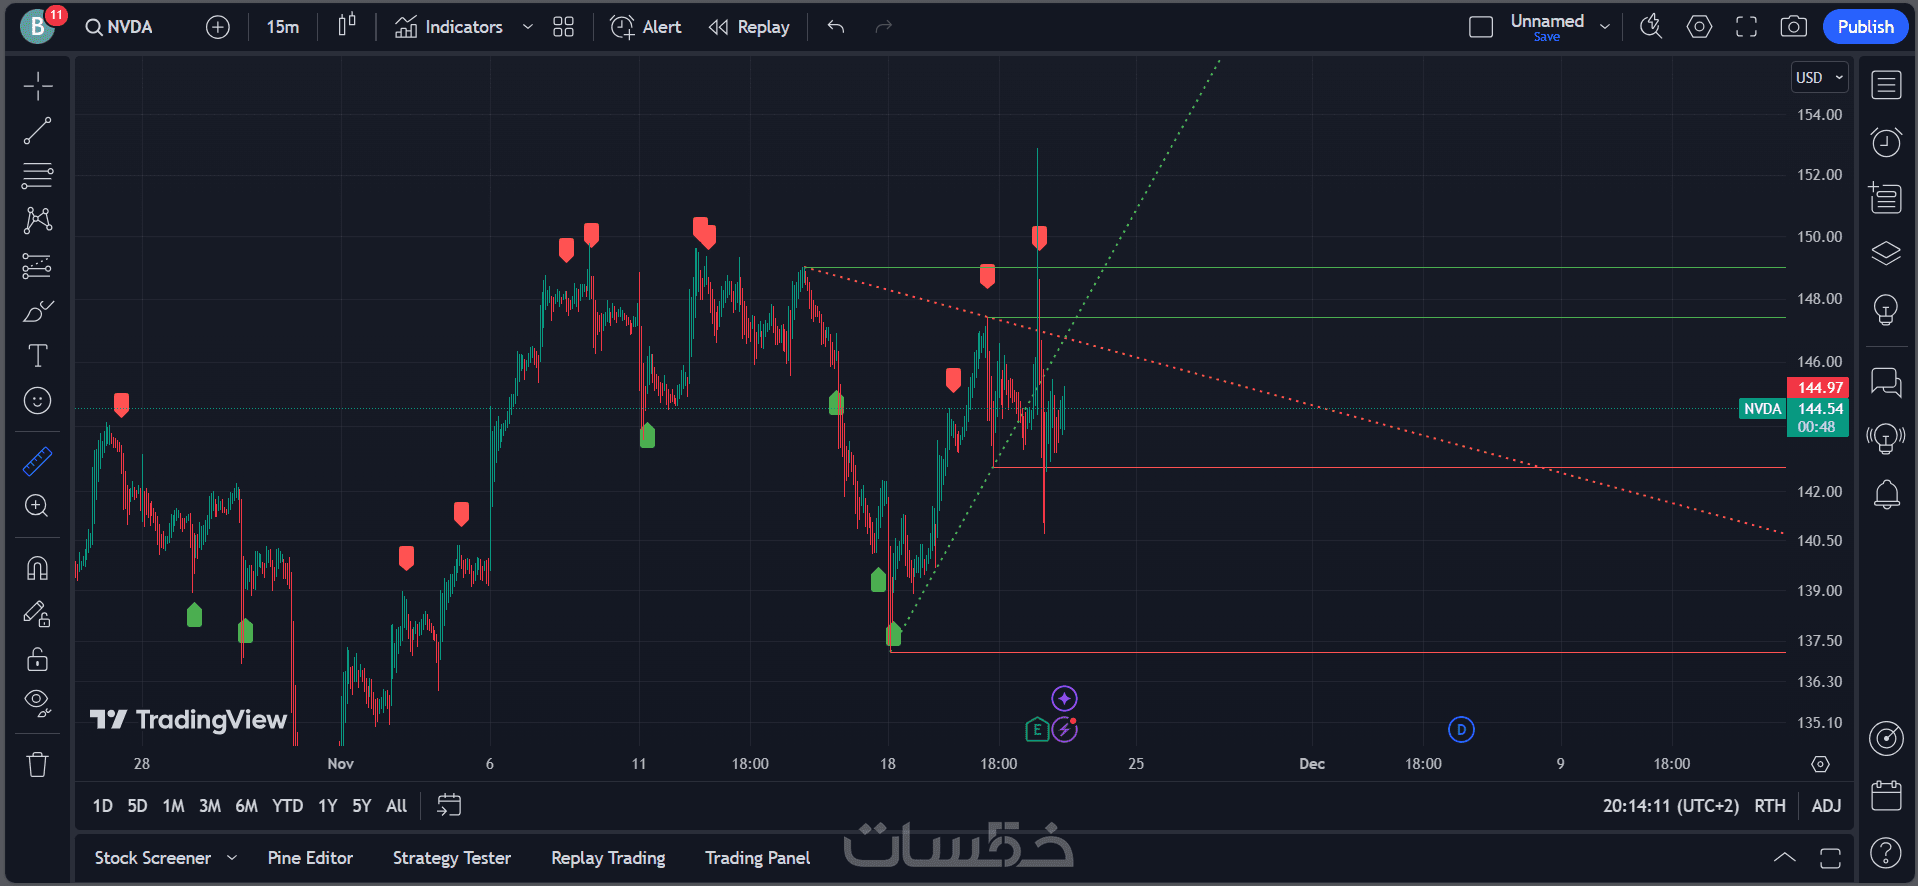This screenshot has height=886, width=1918.
Task: Open the Fibonacci retracement tools
Action: tap(38, 176)
